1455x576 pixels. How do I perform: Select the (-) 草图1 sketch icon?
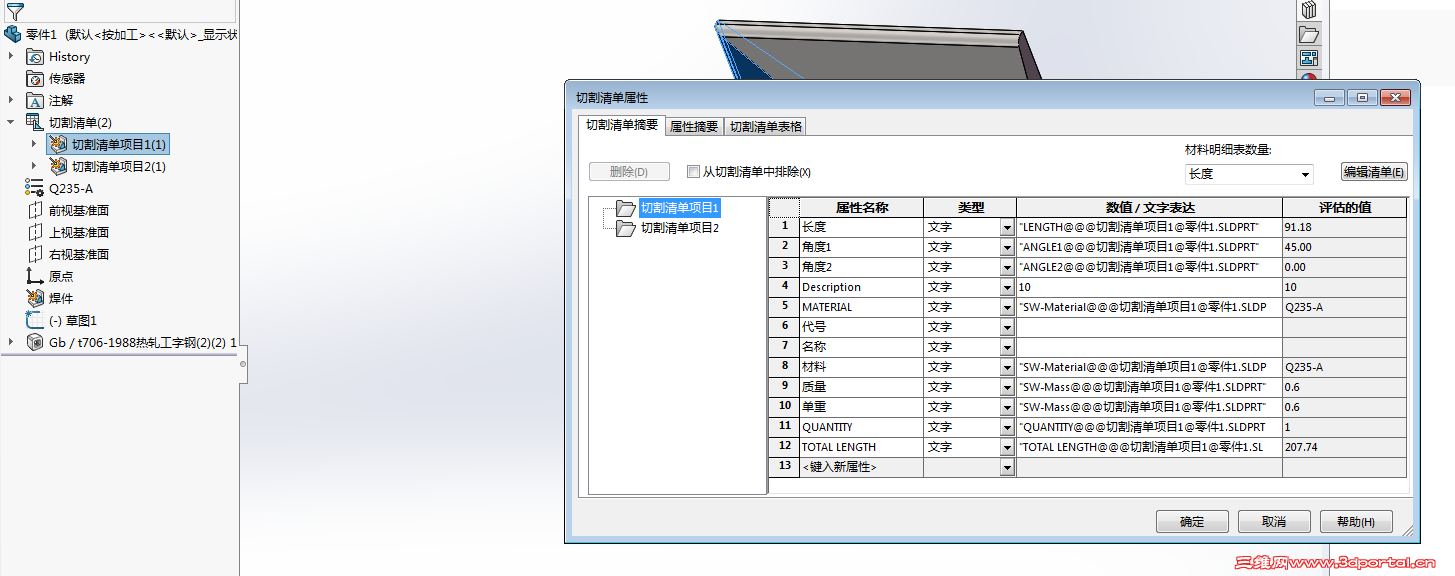tap(35, 321)
